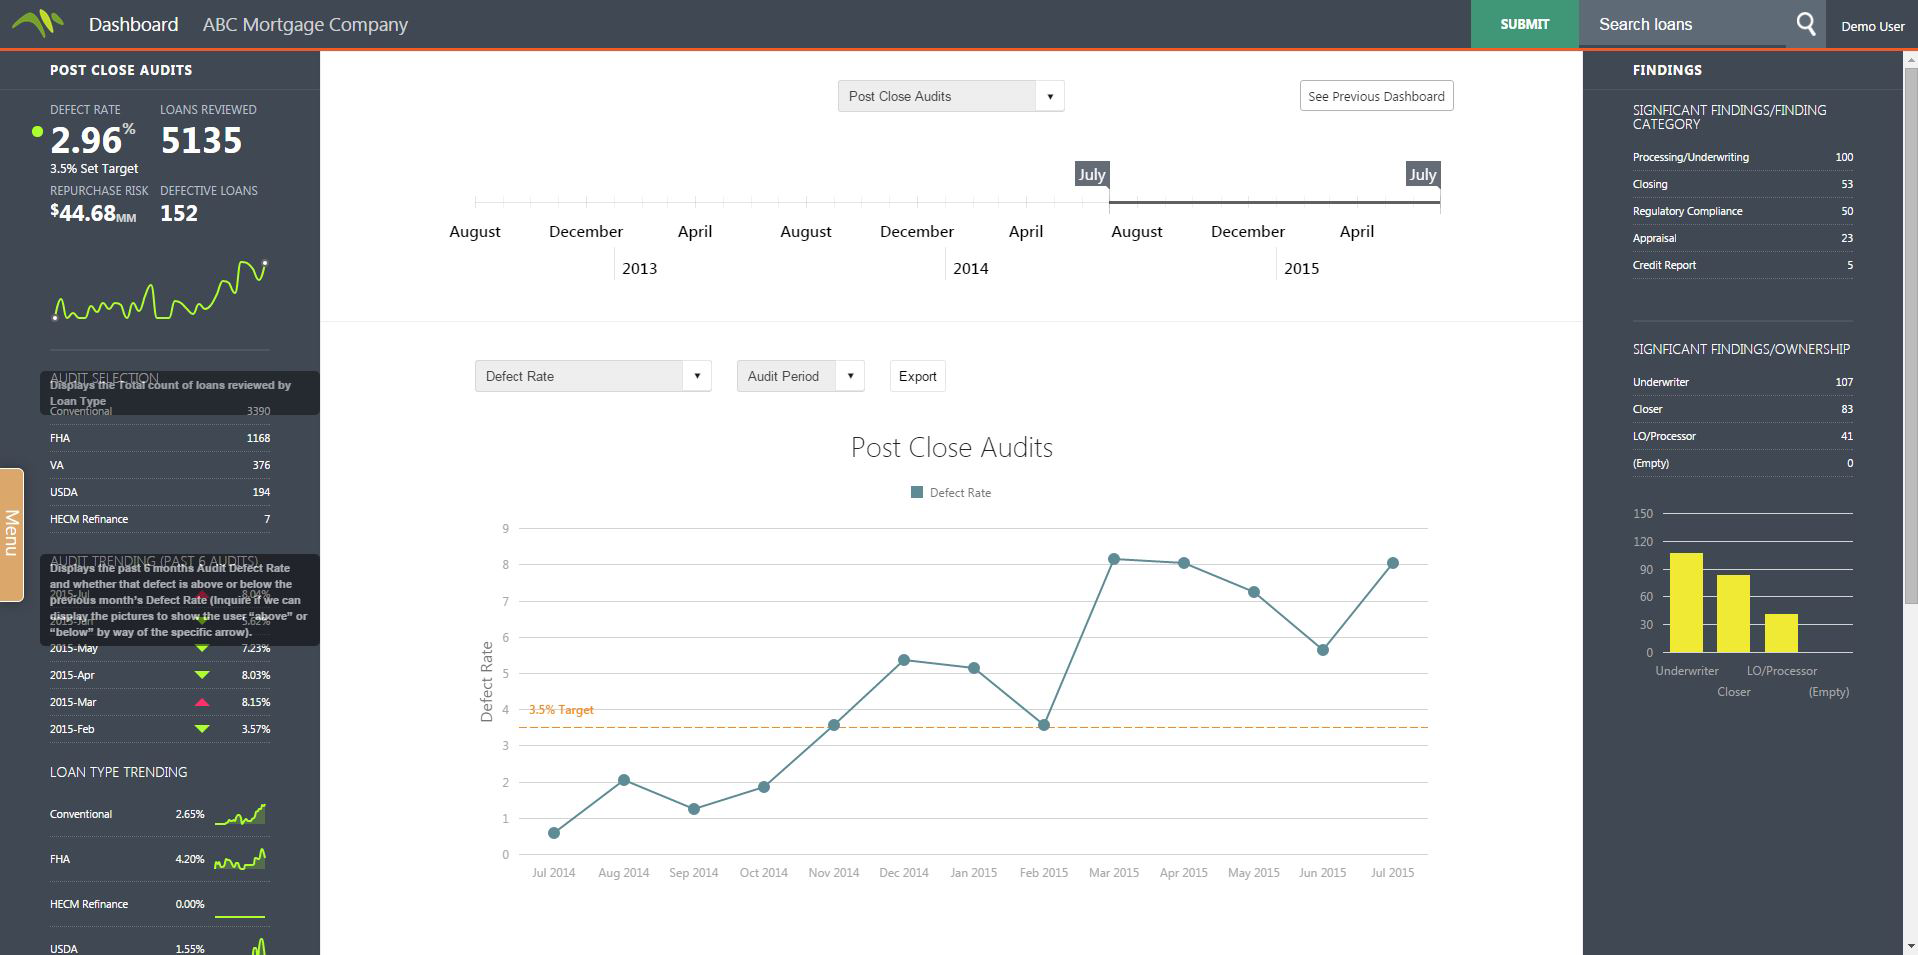Click the Conventional trend sparkline
Viewport: 1918px width, 955px height.
point(240,814)
